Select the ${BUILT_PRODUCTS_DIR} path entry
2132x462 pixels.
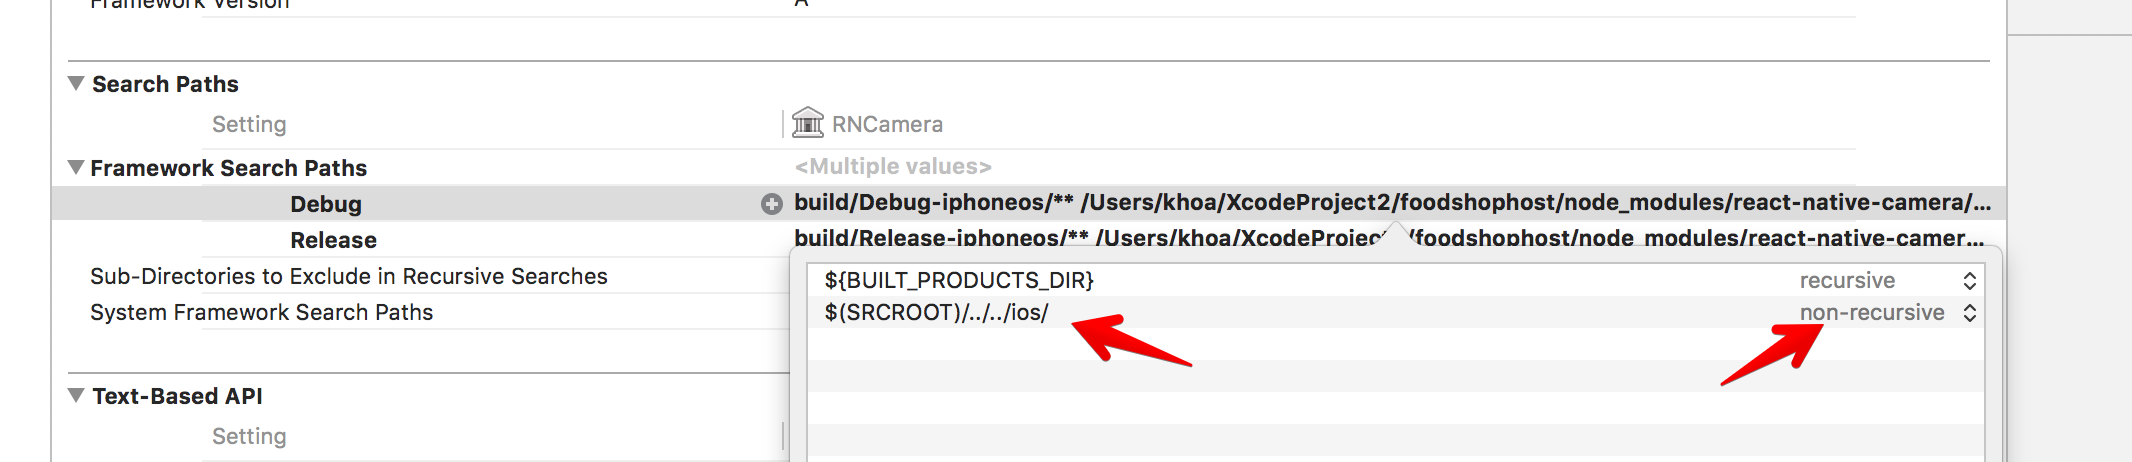coord(959,280)
